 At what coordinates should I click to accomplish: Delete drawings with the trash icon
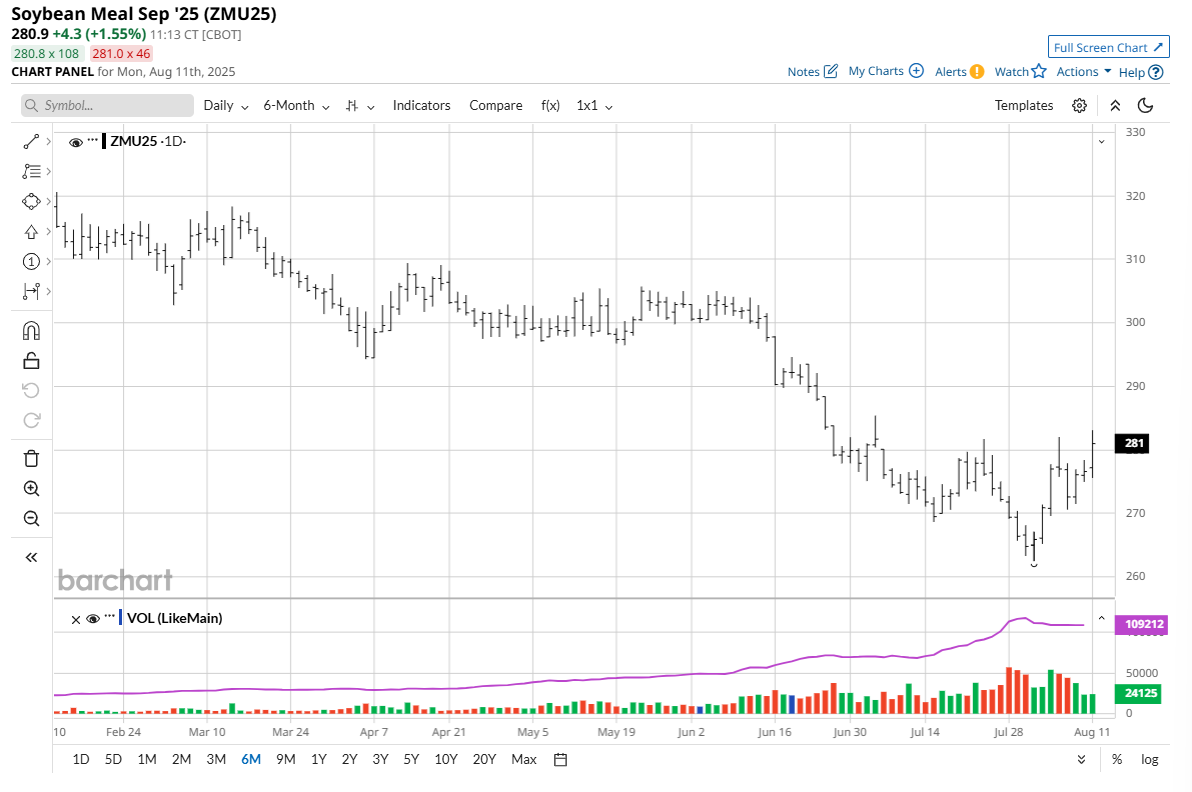click(31, 458)
